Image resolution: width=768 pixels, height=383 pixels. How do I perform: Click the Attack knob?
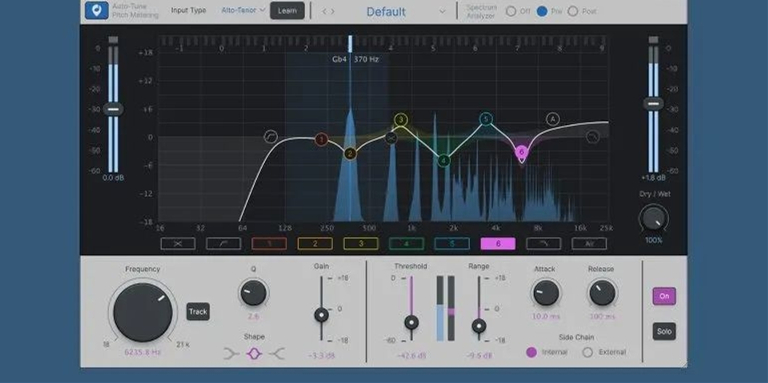point(546,293)
